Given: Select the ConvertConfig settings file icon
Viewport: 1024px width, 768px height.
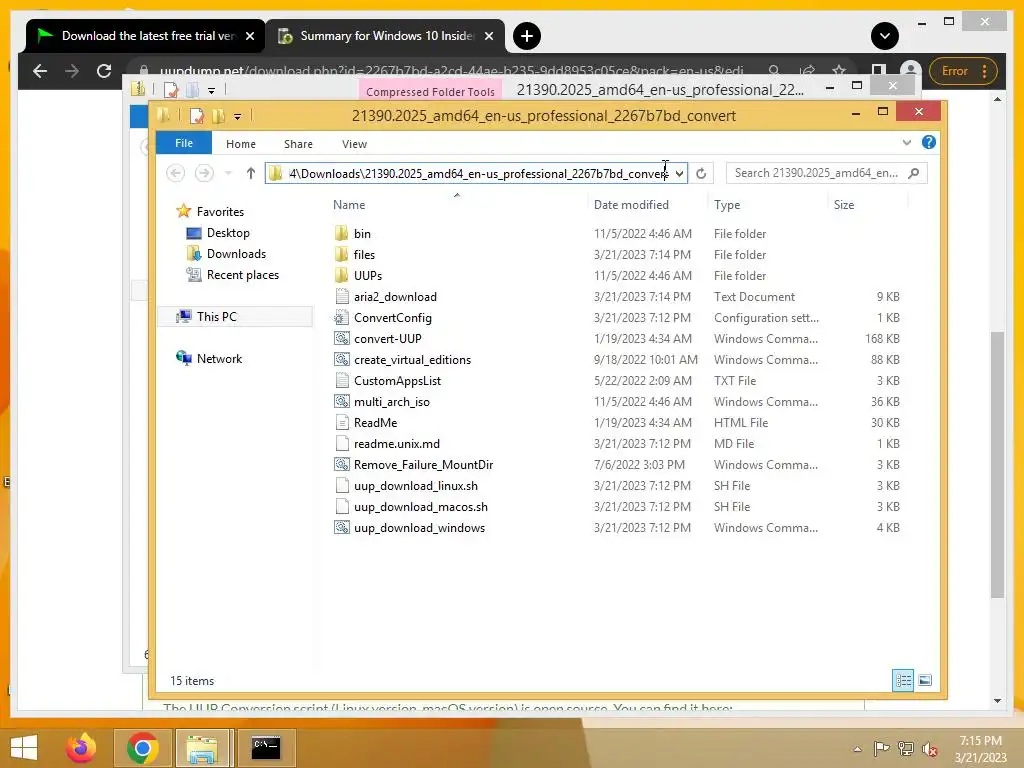Looking at the screenshot, I should click(342, 317).
